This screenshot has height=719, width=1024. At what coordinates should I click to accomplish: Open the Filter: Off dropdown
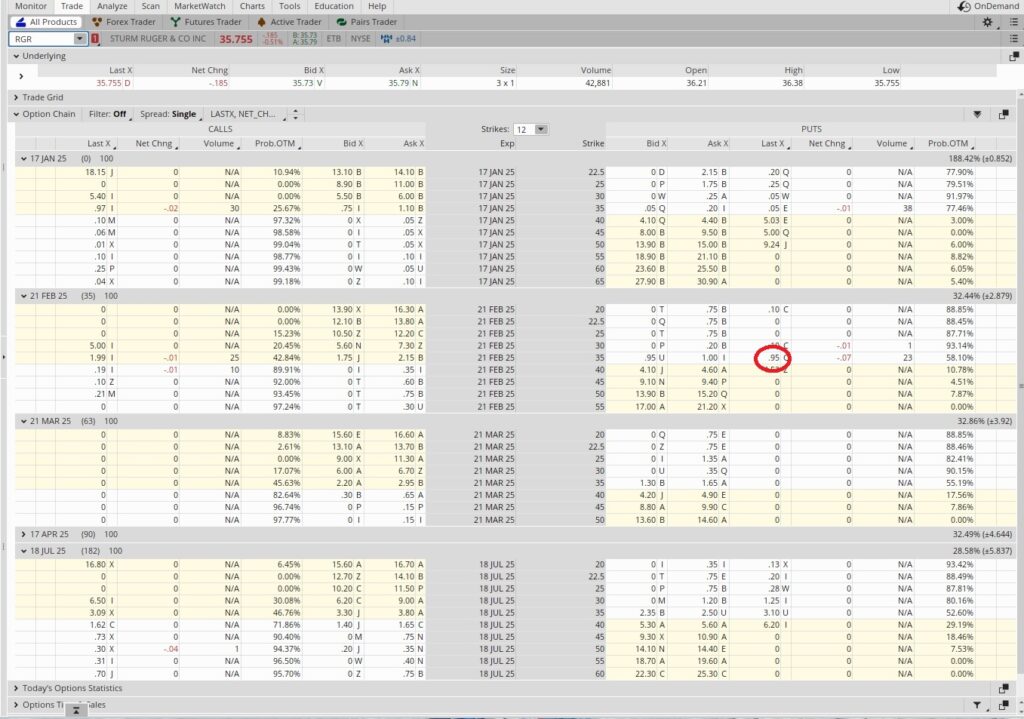pos(109,114)
